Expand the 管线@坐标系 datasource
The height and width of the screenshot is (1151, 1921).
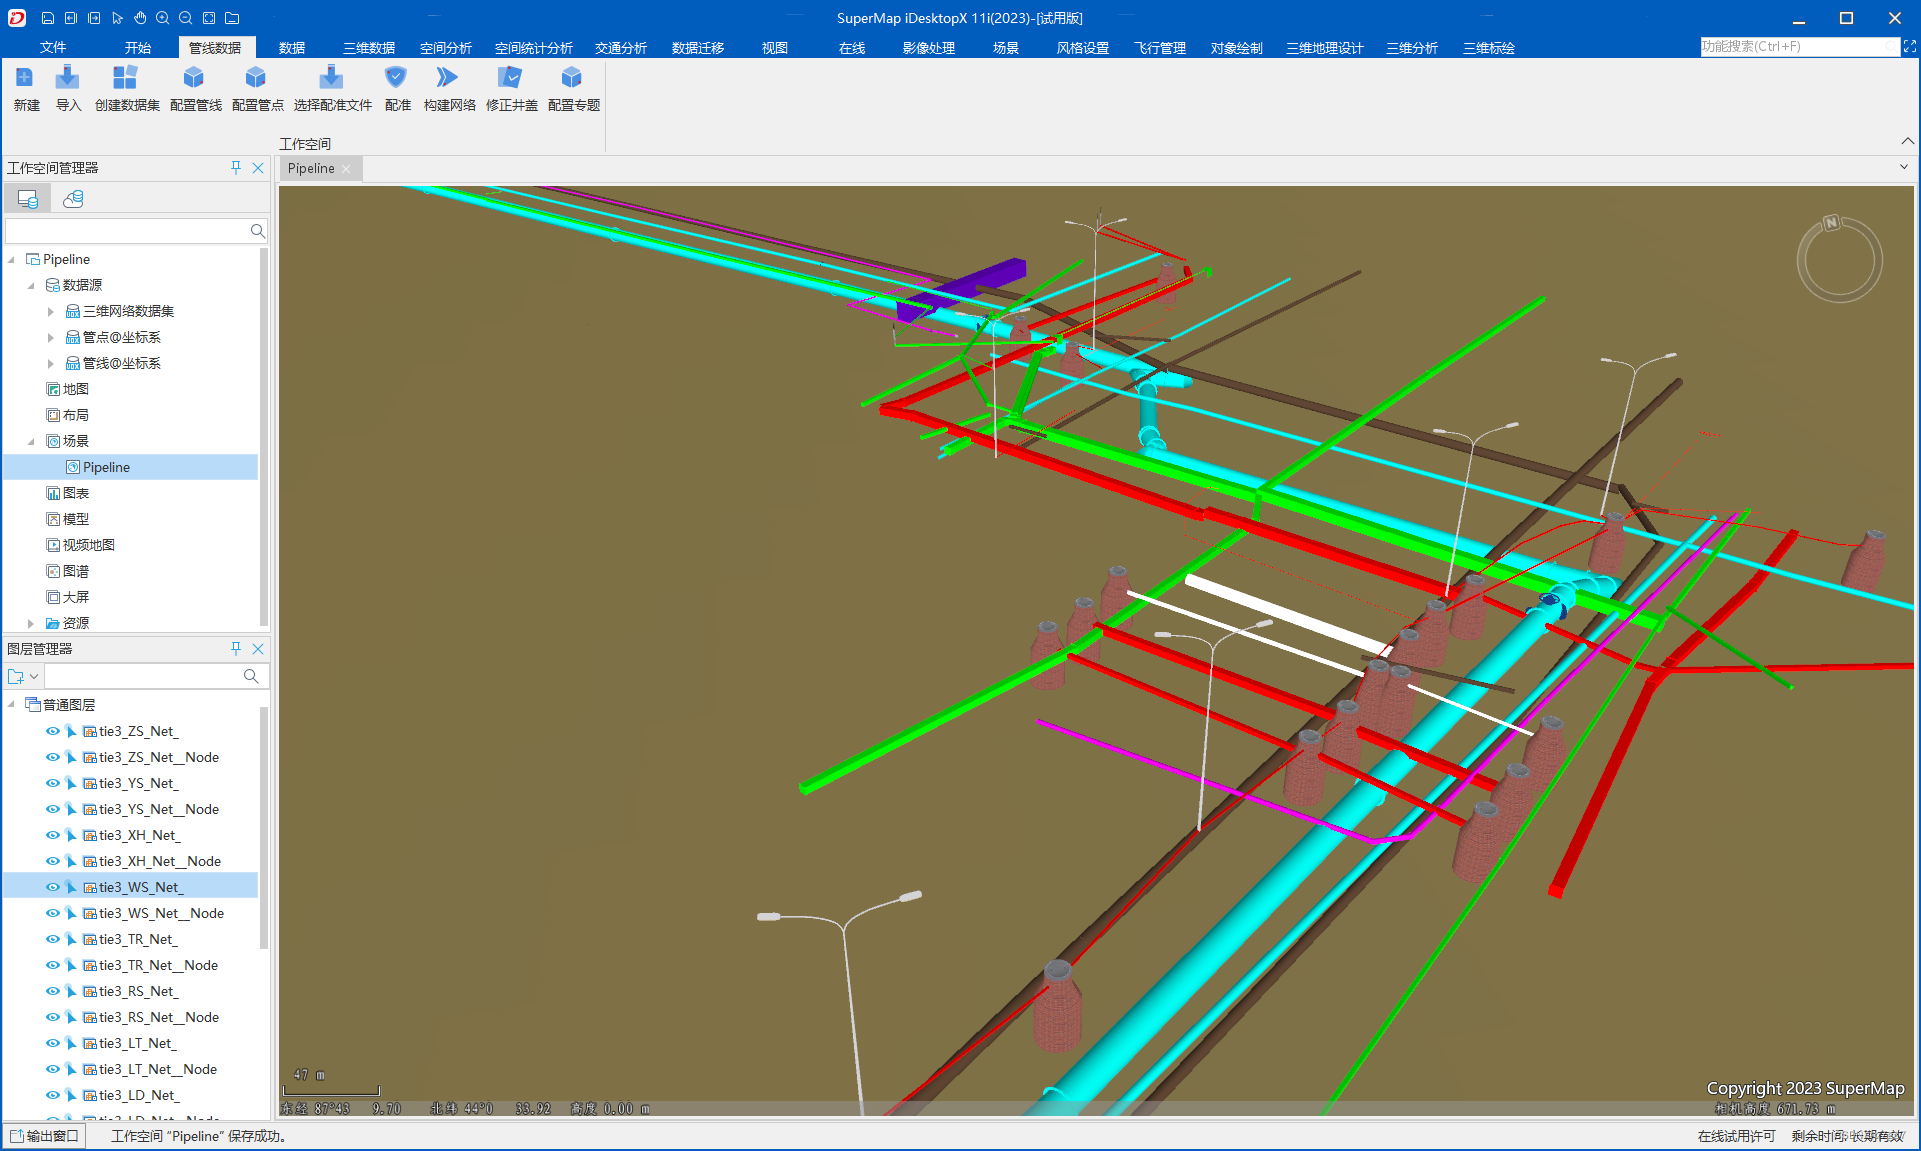[x=51, y=364]
